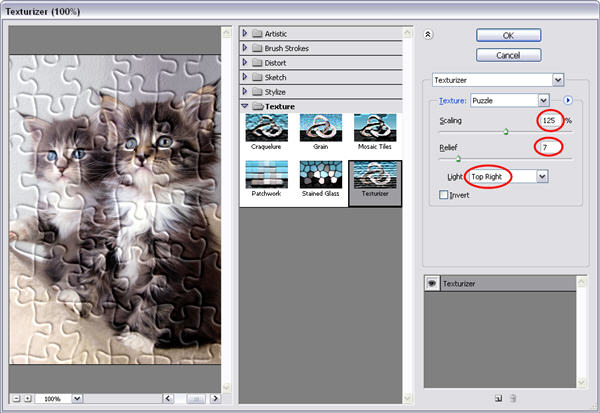Open the Light direction dropdown
600x413 pixels.
pos(542,176)
